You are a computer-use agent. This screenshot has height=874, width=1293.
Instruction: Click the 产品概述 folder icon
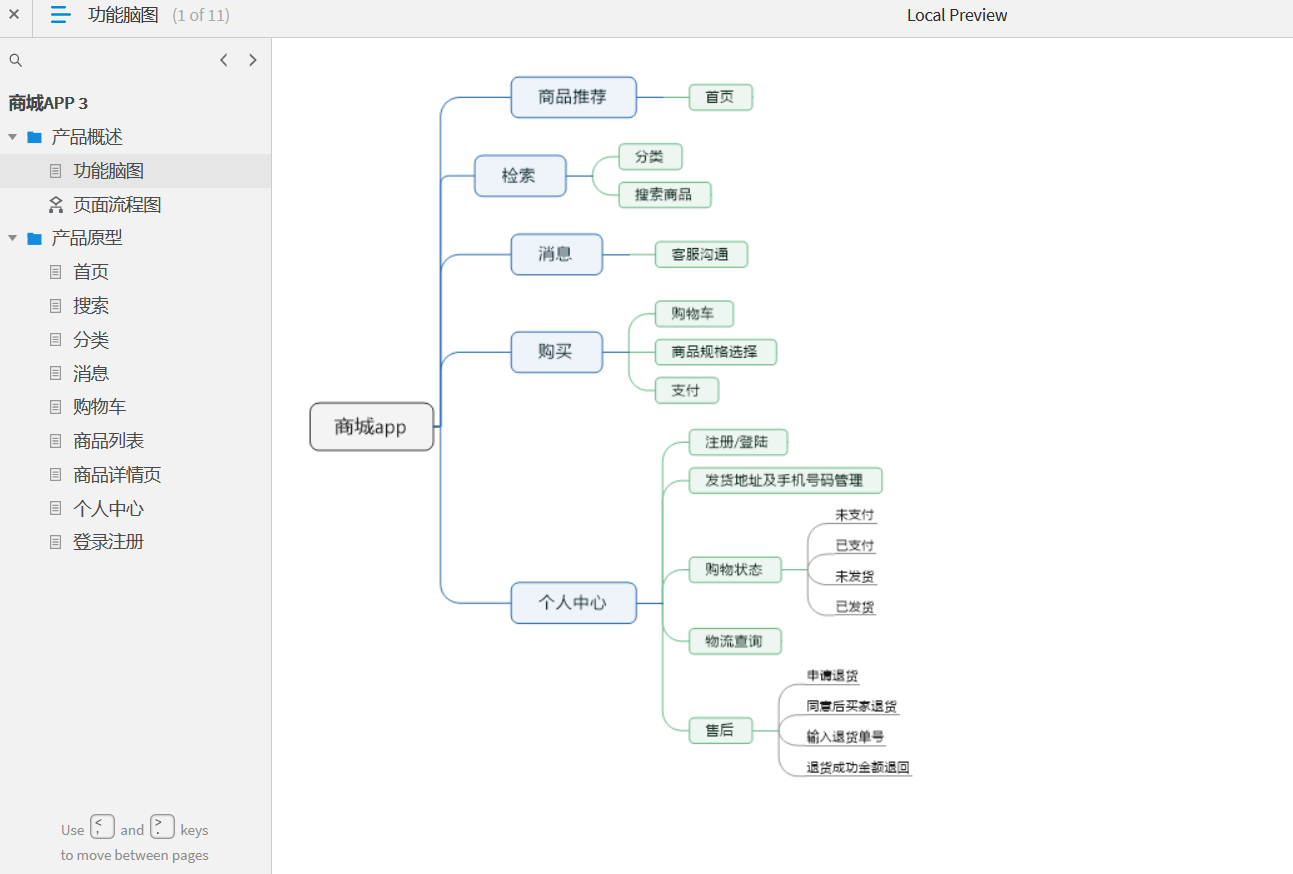click(x=35, y=137)
